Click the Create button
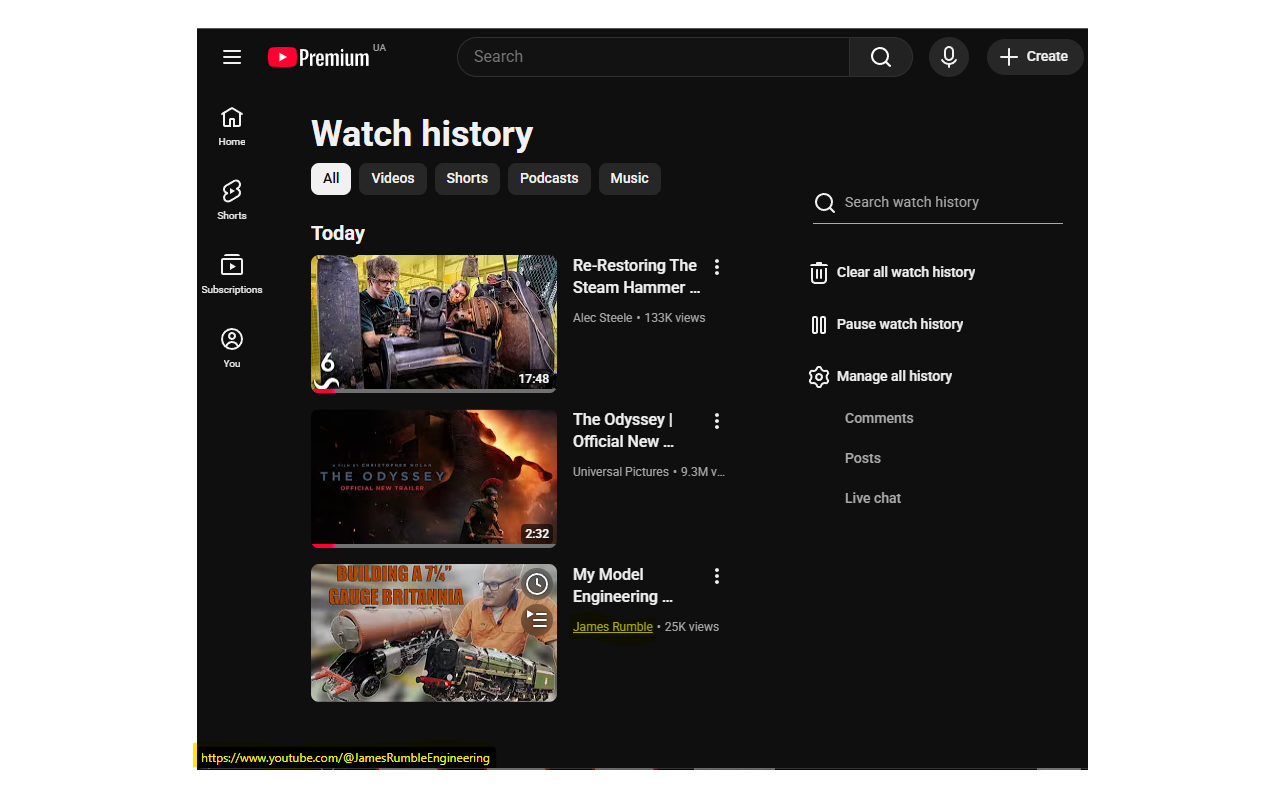 1035,57
